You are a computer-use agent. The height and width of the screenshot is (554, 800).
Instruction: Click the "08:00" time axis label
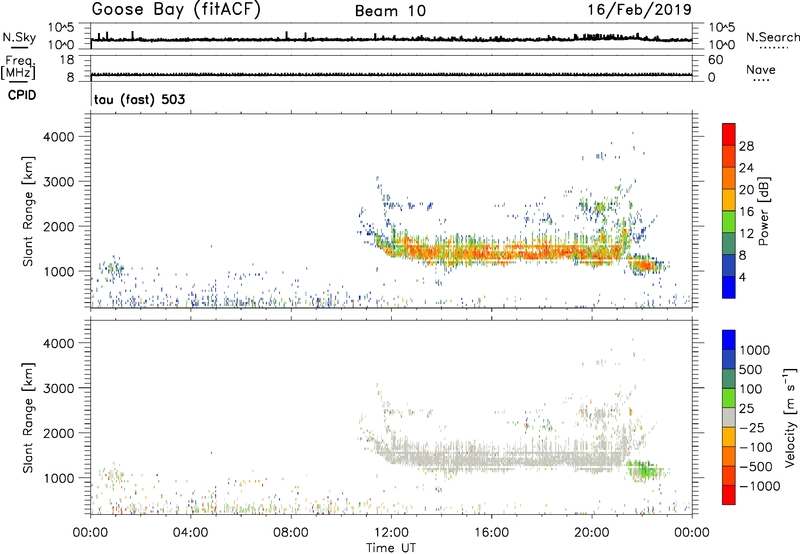(291, 533)
